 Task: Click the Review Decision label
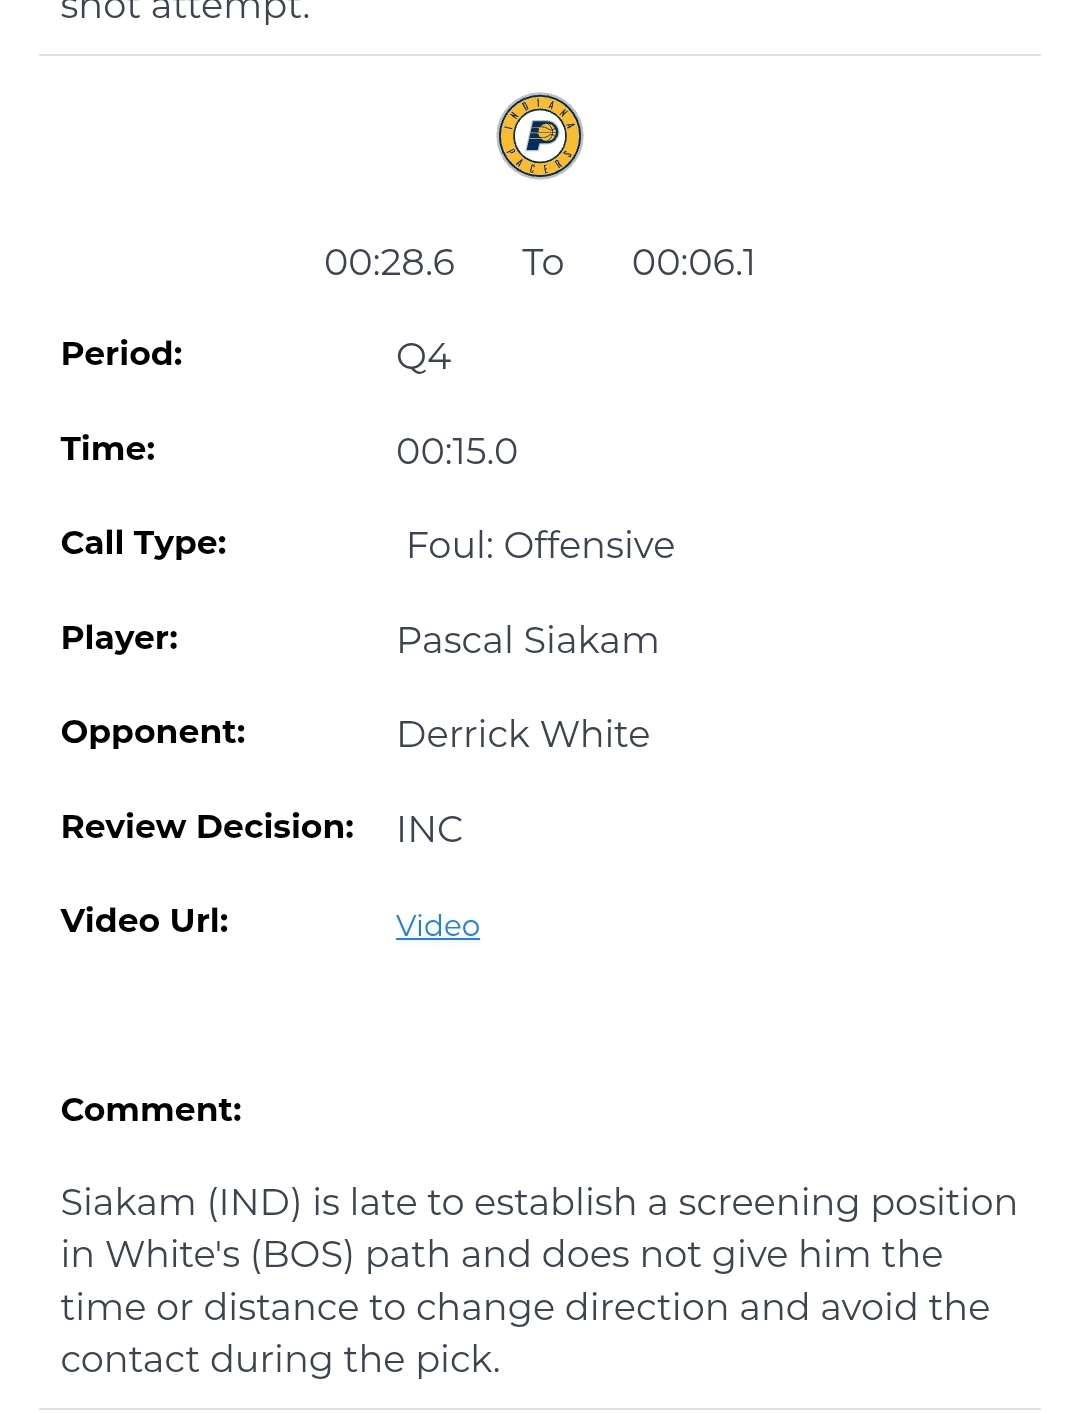click(x=208, y=827)
